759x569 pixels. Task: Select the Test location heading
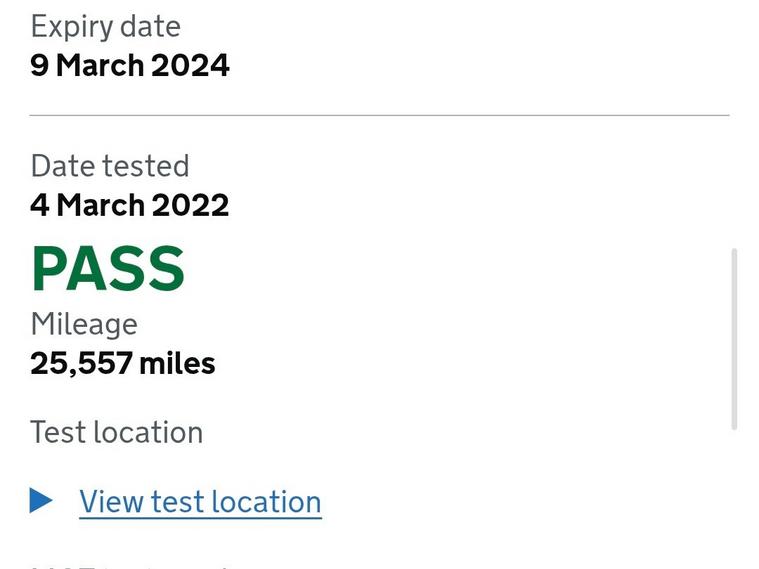tap(117, 432)
